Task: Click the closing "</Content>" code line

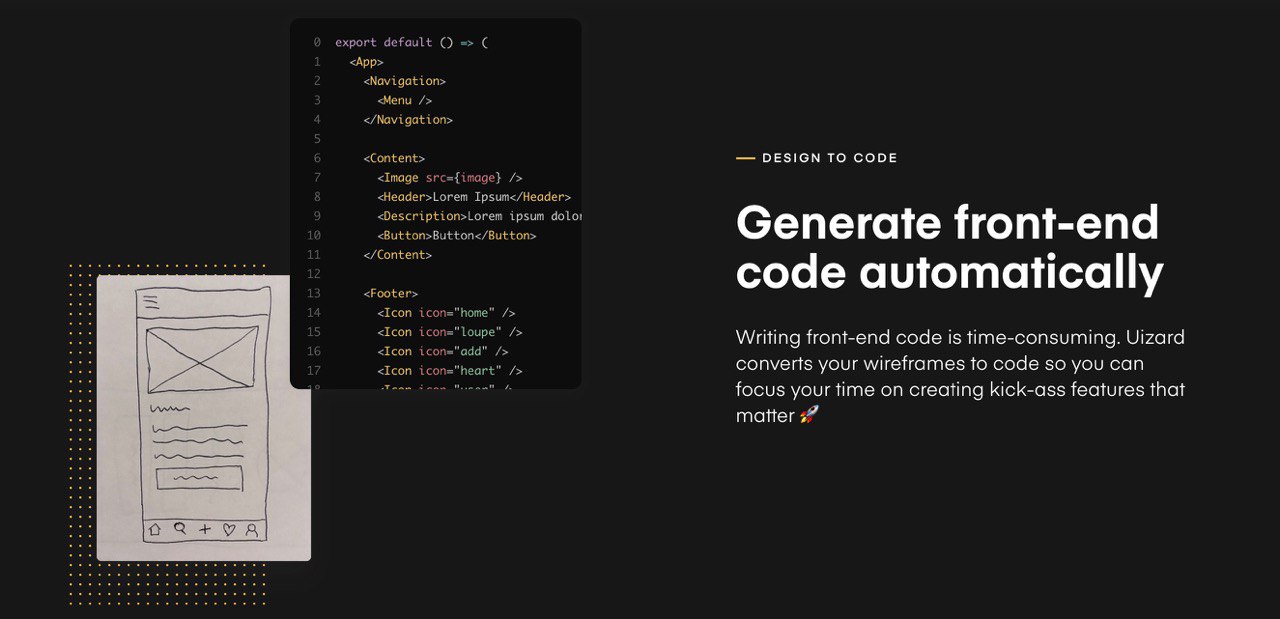Action: pyautogui.click(x=398, y=255)
